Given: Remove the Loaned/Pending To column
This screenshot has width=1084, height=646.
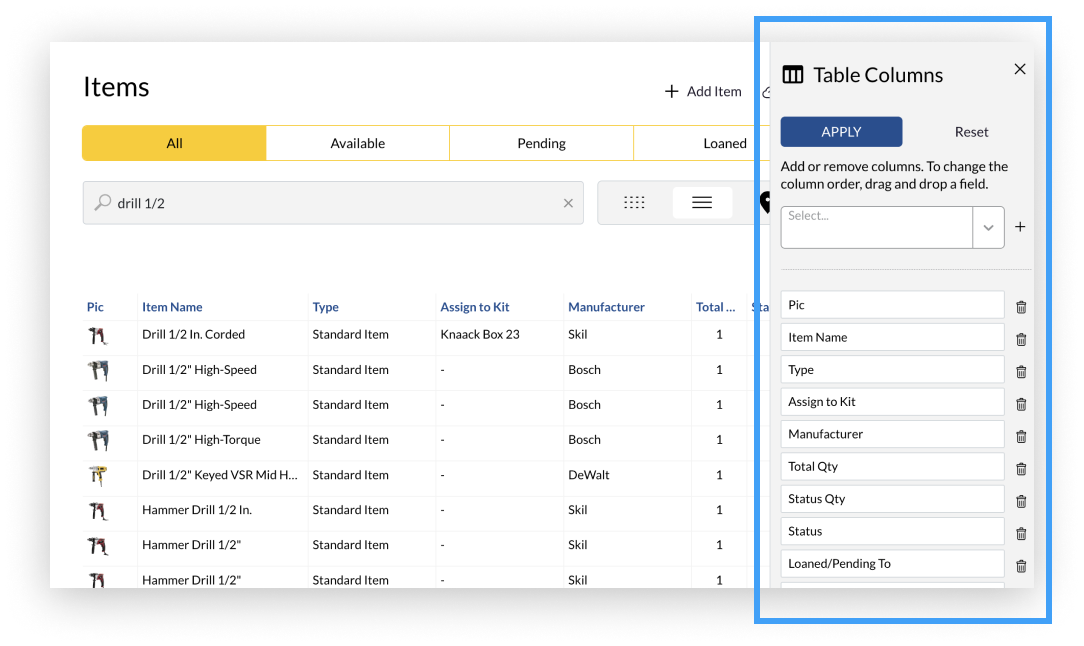Looking at the screenshot, I should [1021, 565].
